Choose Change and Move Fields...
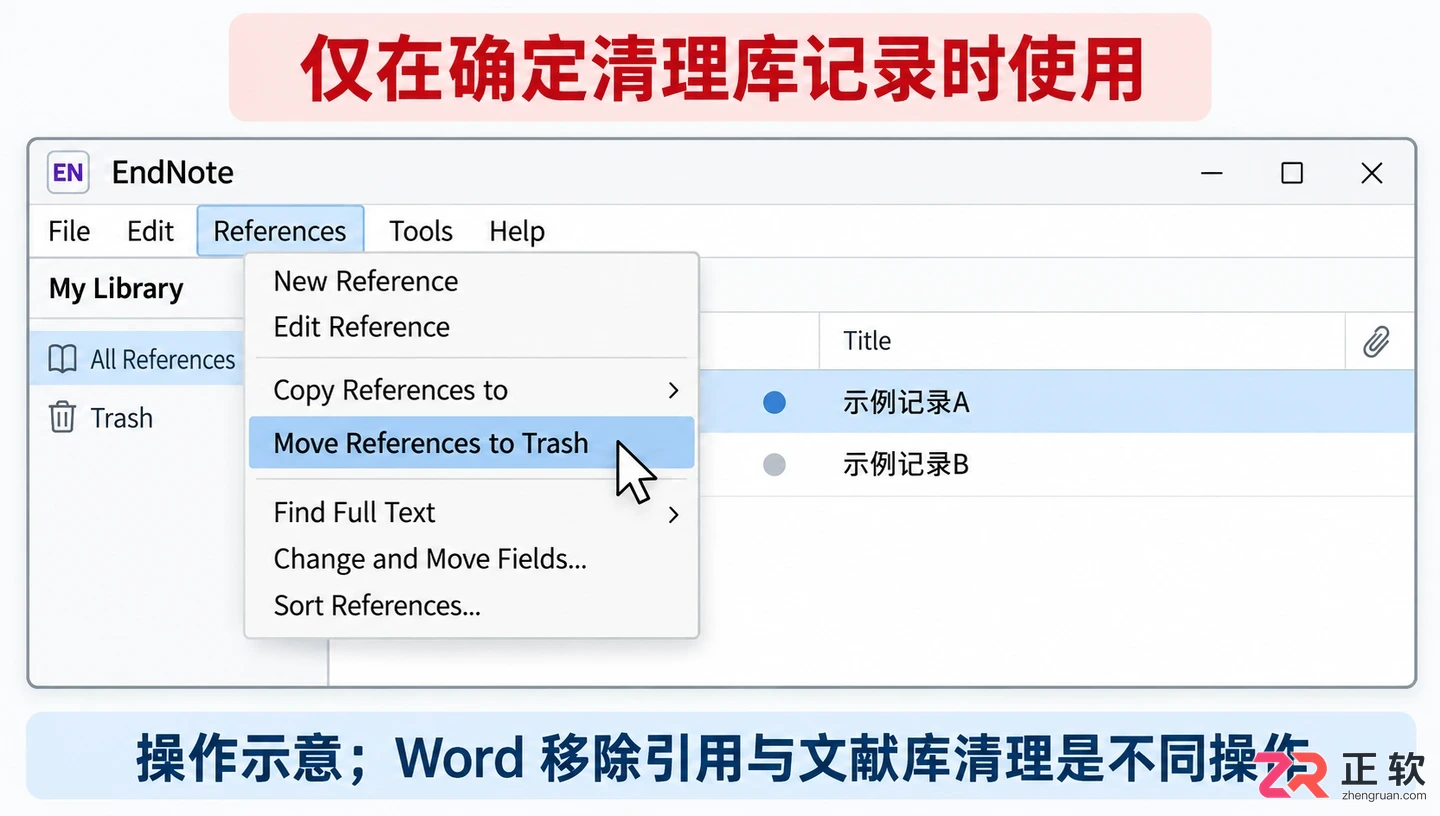The height and width of the screenshot is (816, 1440). [430, 559]
